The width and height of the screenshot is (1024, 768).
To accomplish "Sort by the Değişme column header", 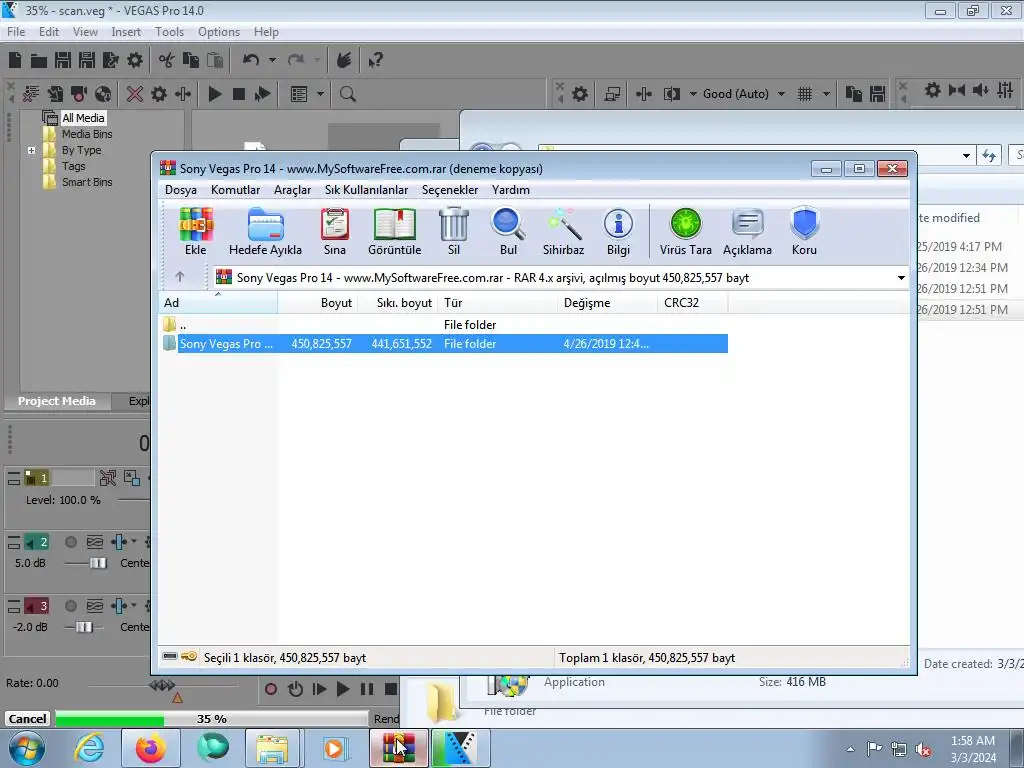I will point(607,303).
